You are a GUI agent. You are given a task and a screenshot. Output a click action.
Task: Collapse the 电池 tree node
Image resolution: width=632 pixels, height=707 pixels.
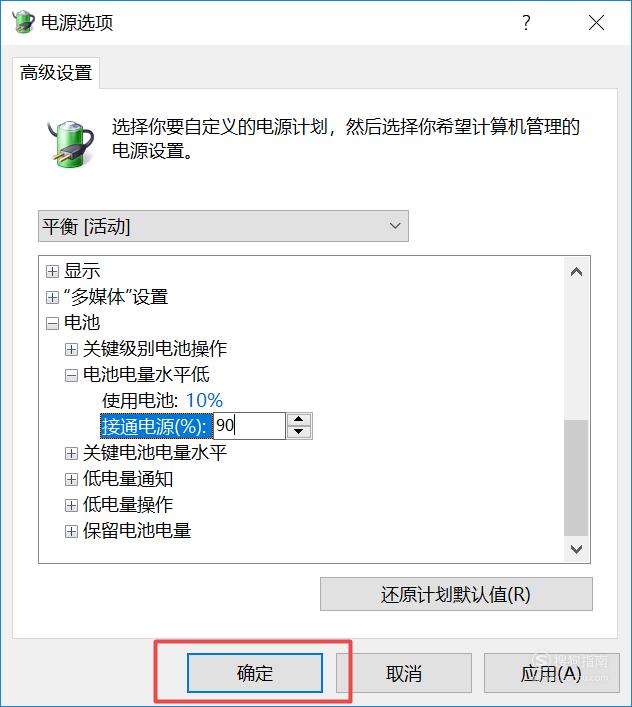[x=52, y=323]
